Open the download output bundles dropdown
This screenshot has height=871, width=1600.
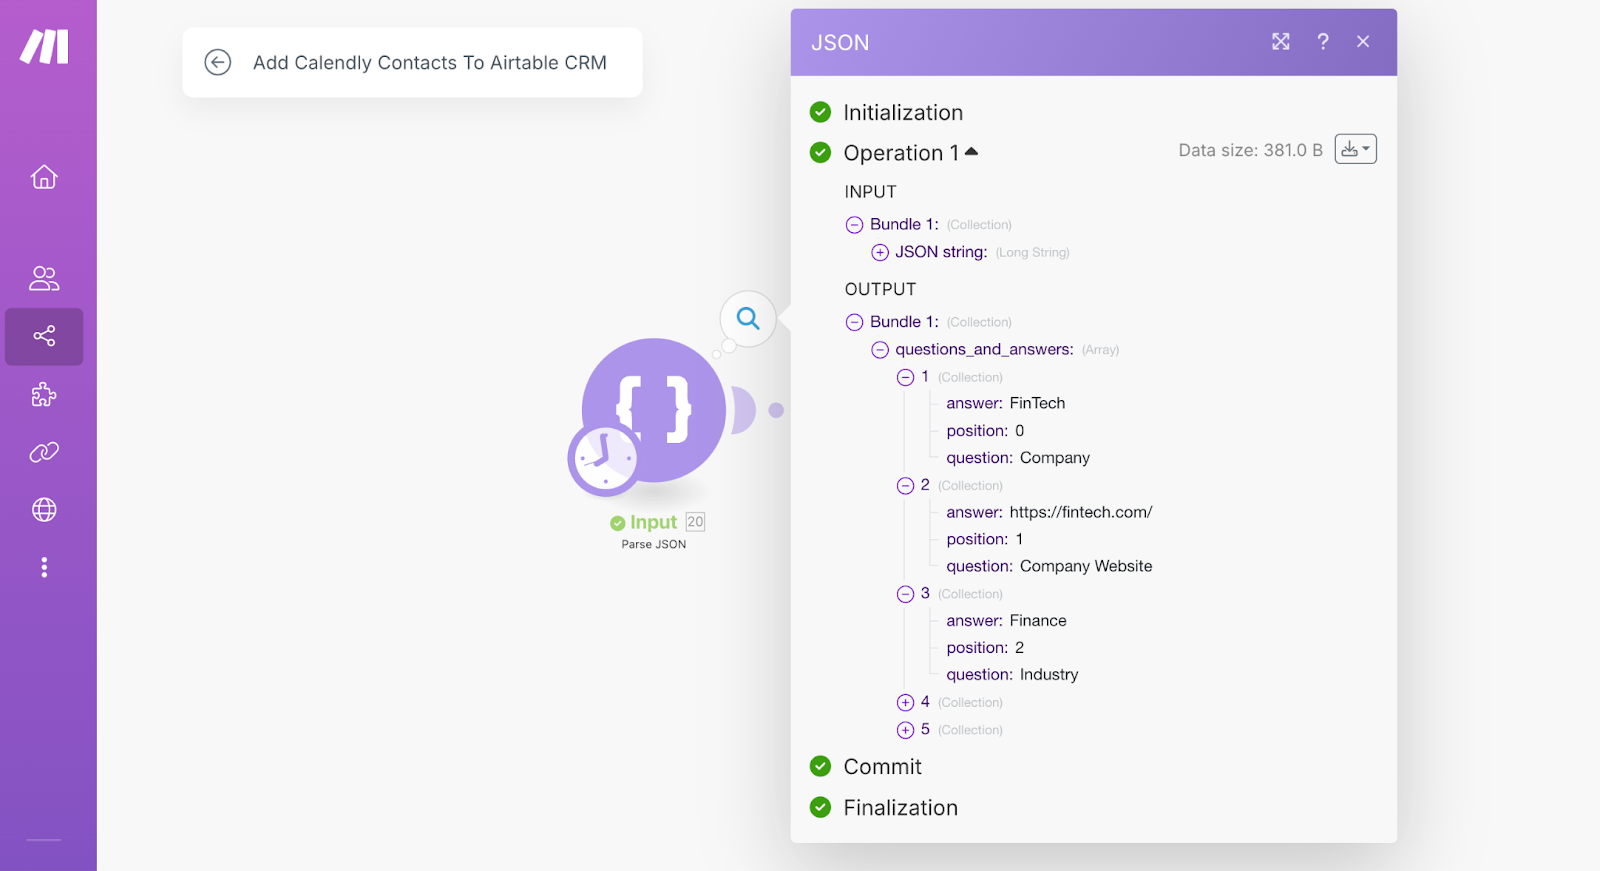(x=1356, y=149)
